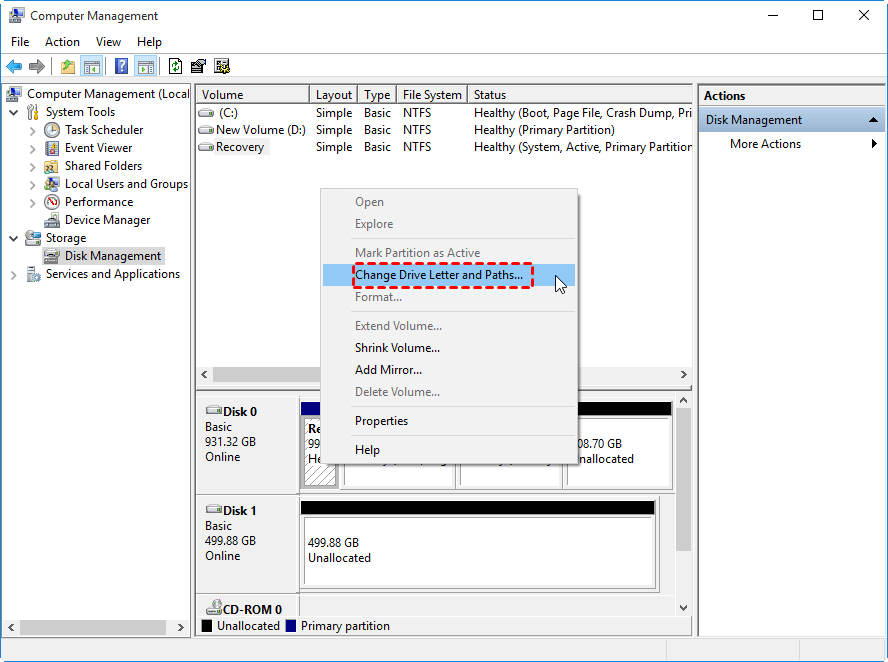Click the (C:) volume drive icon
This screenshot has height=662, width=888.
[x=206, y=113]
